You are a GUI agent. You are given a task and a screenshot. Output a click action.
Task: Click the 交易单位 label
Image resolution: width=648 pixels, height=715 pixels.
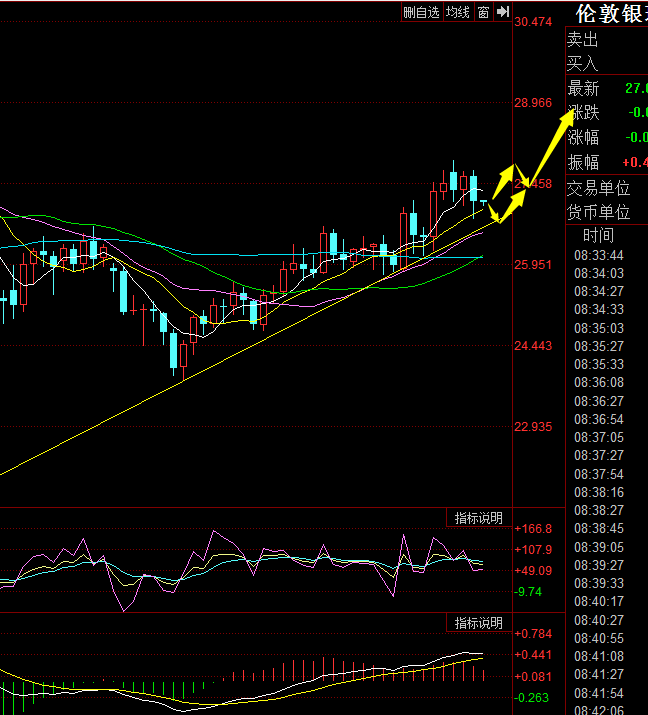598,188
